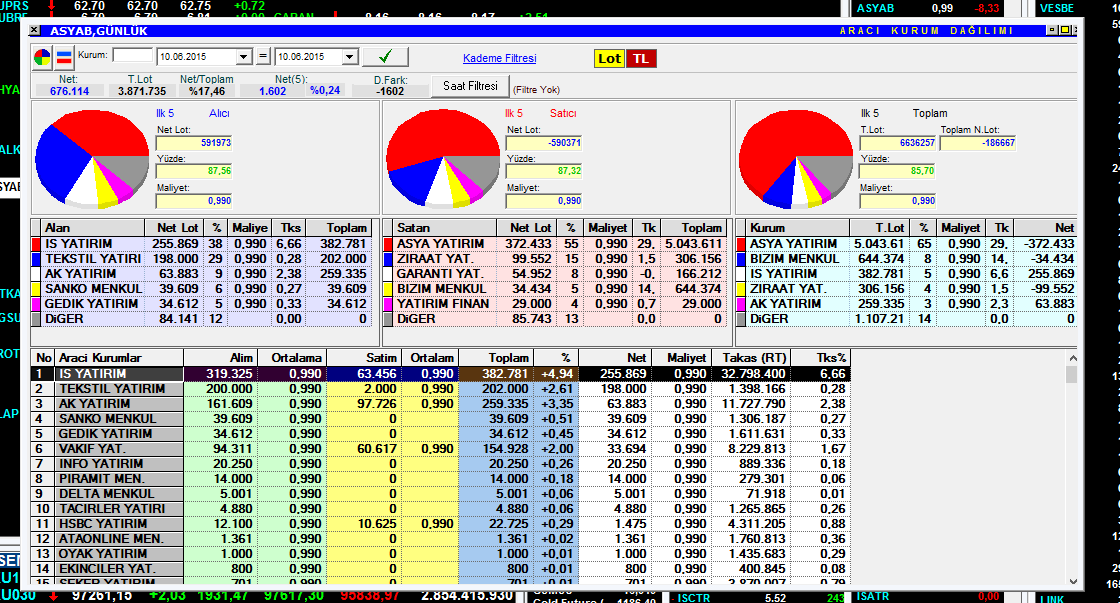The width and height of the screenshot is (1120, 603).
Task: Click the Ilk 5 Alıcı pie chart
Action: pos(91,158)
